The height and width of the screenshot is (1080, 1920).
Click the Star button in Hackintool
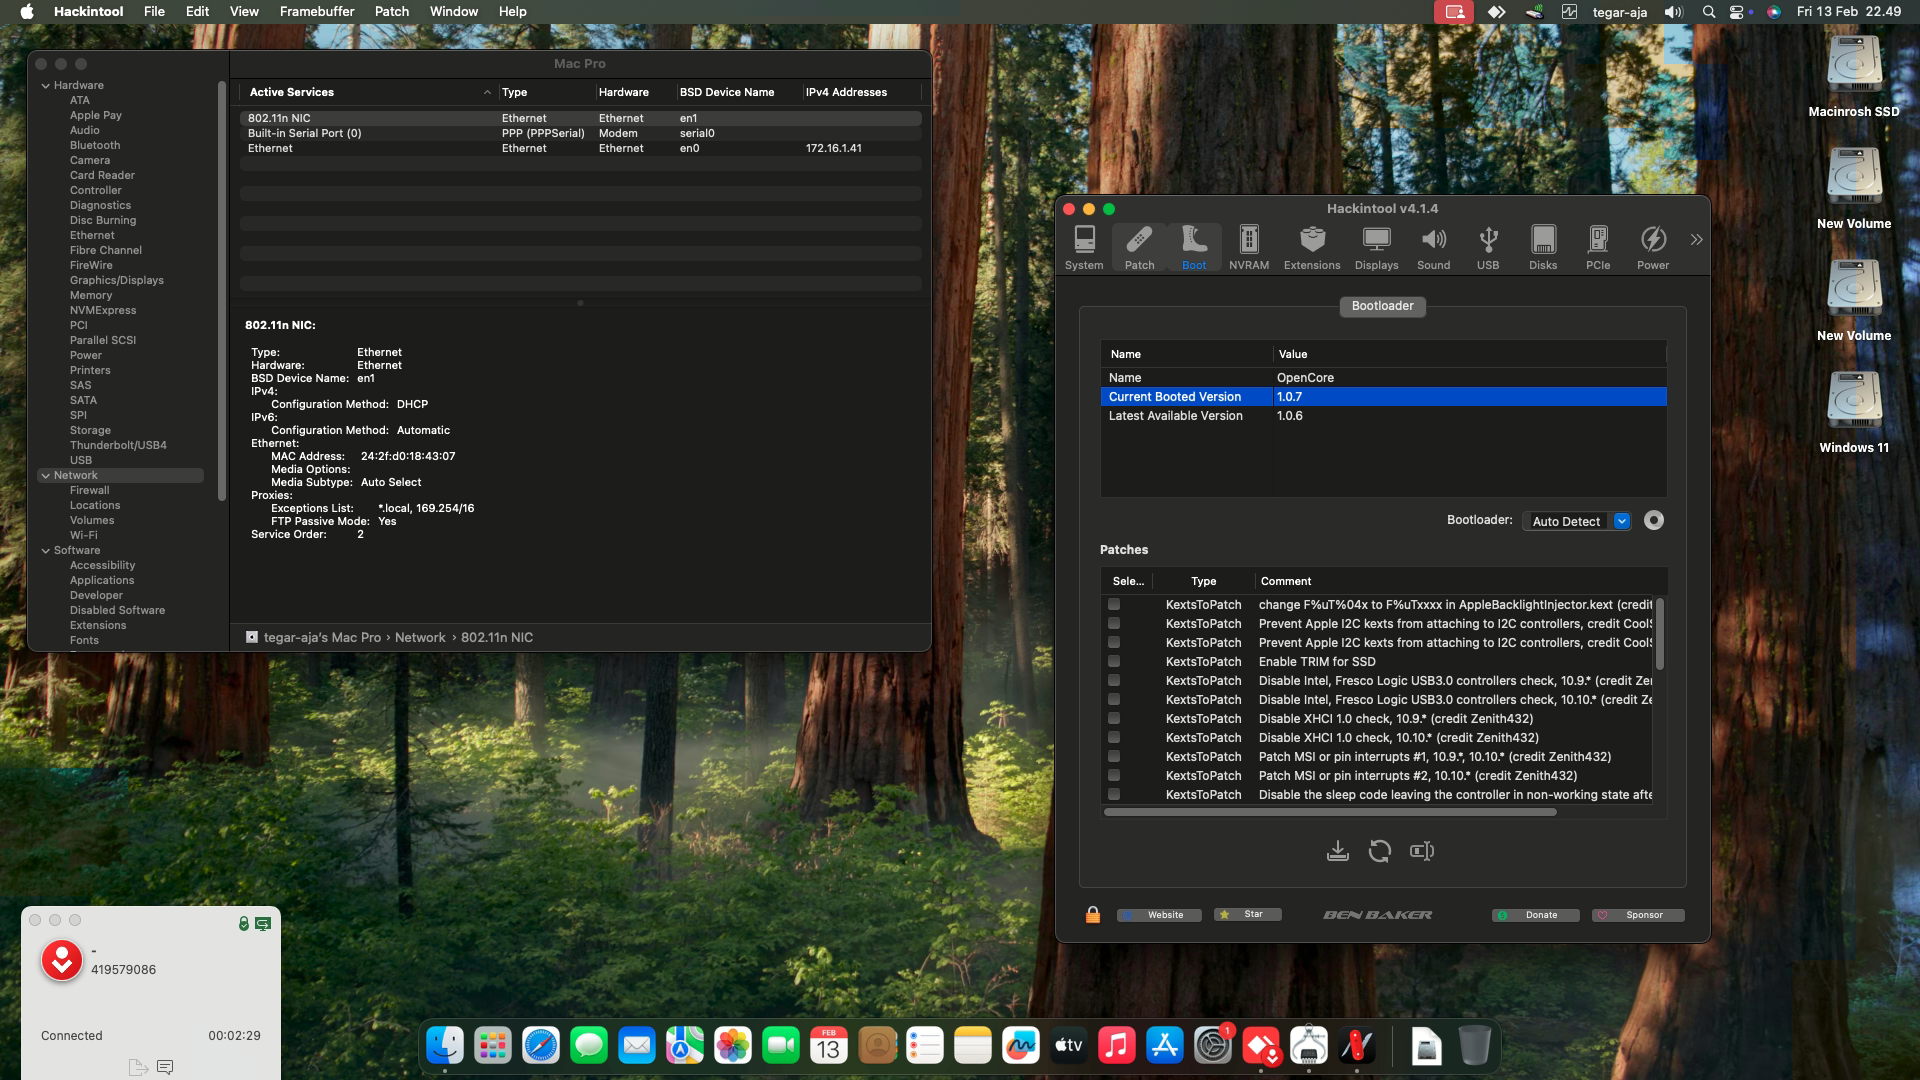point(1248,915)
